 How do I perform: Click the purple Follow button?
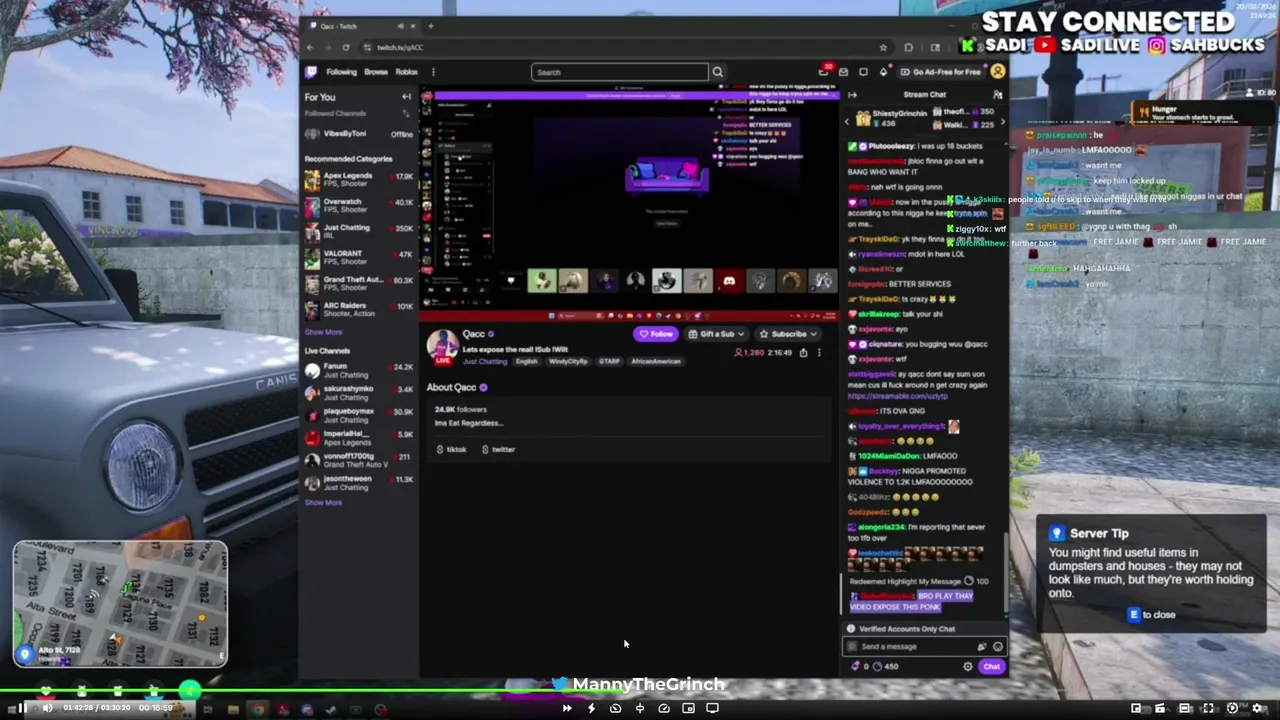(656, 334)
